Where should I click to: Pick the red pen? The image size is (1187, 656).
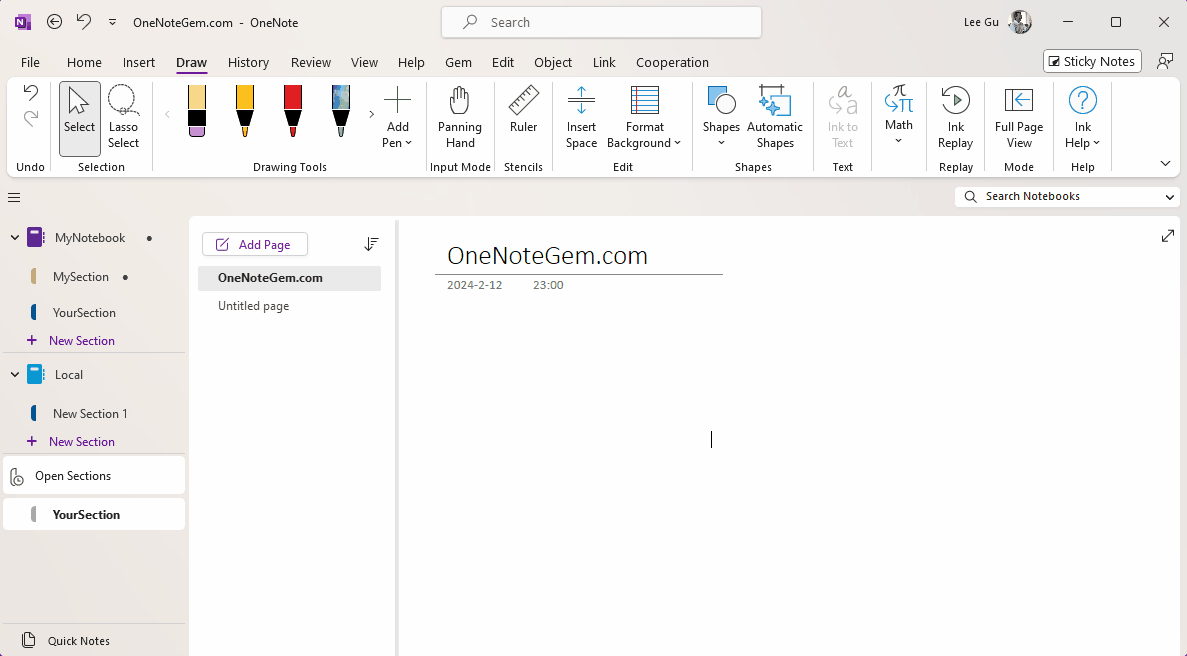293,111
